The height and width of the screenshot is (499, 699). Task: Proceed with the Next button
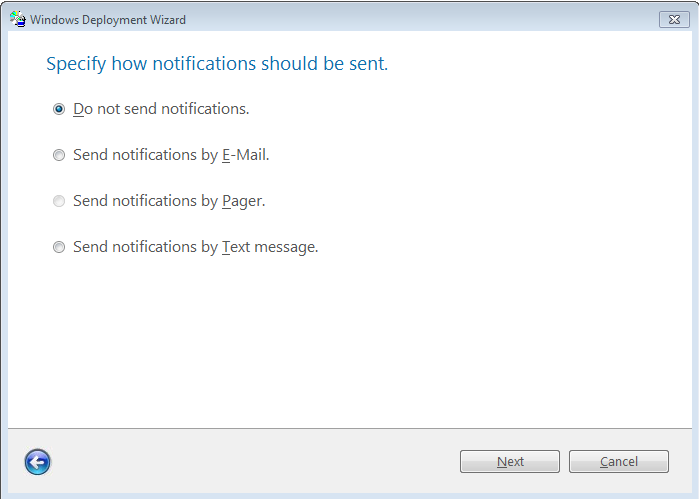[510, 461]
